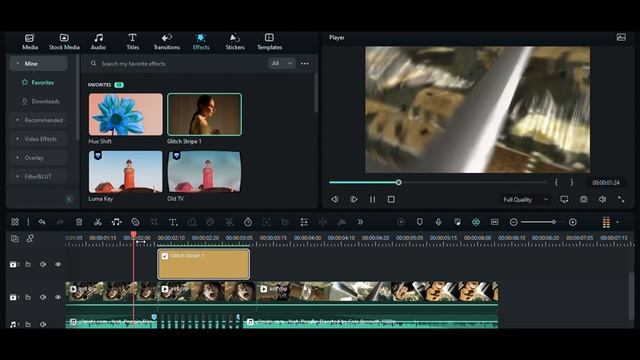This screenshot has height=360, width=640.
Task: Expand the Overlay category
Action: [x=38, y=158]
